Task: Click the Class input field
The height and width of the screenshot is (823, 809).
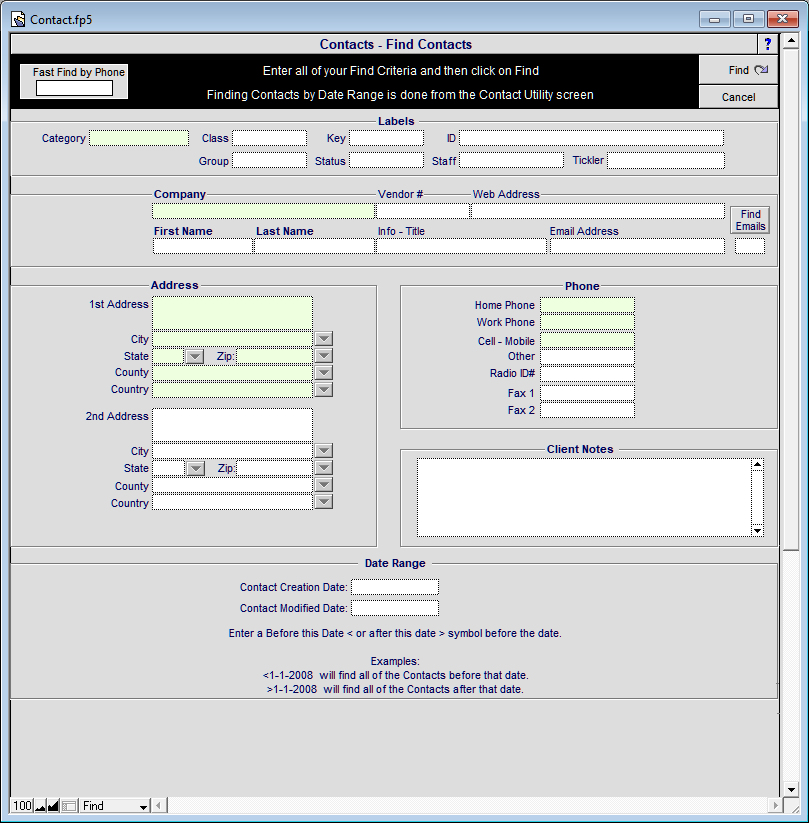Action: (x=269, y=138)
